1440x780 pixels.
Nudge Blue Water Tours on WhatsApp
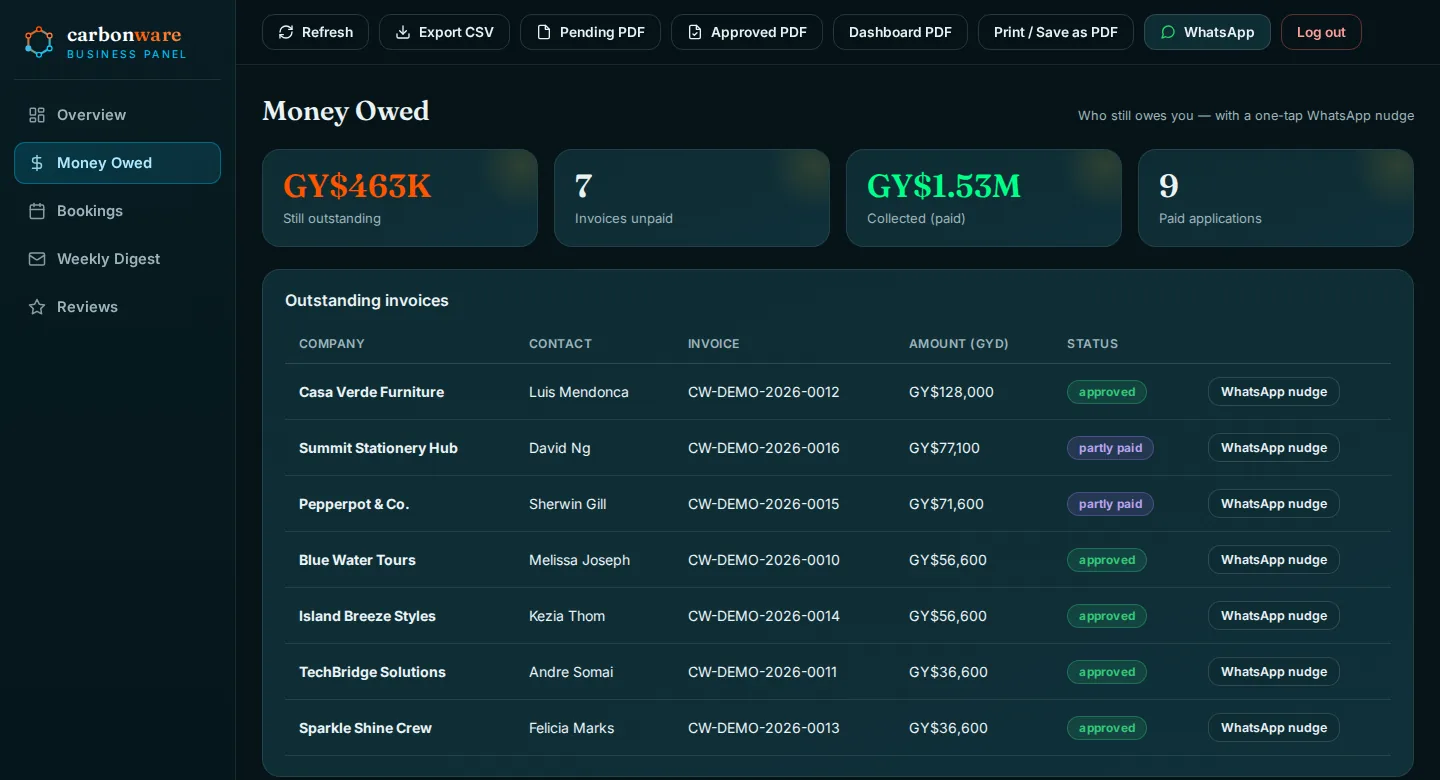(x=1274, y=560)
